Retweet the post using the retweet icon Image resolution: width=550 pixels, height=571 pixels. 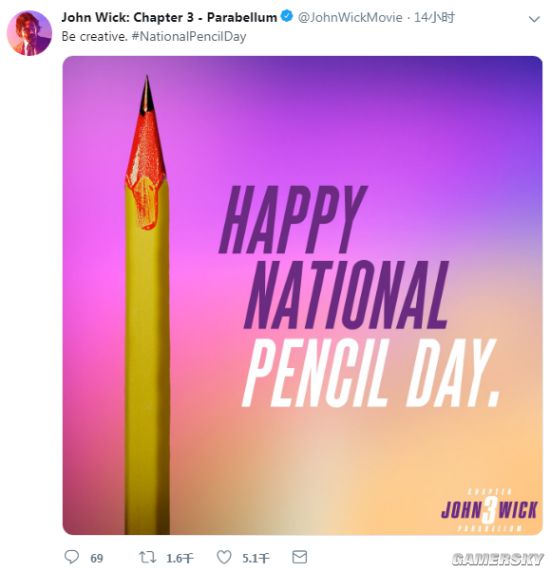tap(147, 557)
